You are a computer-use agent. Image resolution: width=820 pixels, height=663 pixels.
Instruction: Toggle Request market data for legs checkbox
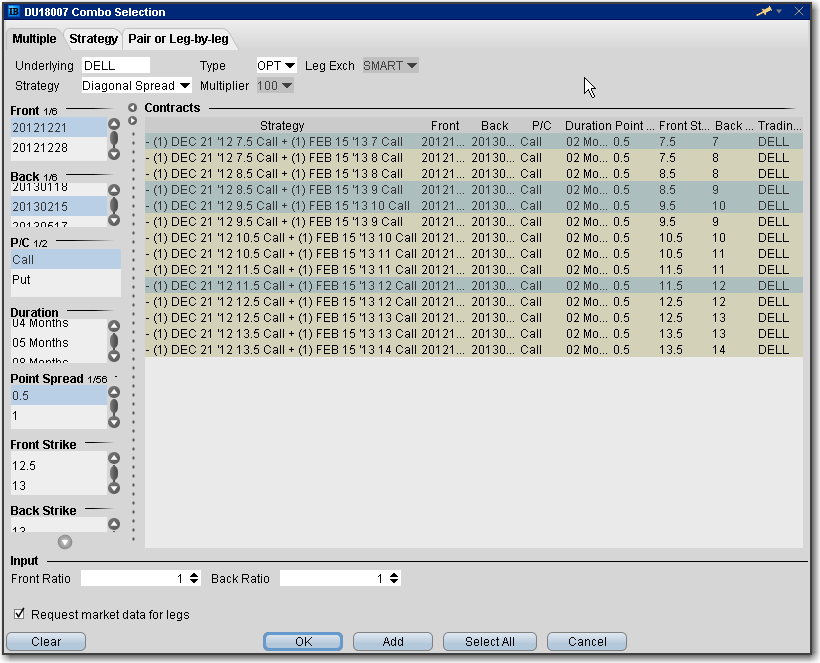tap(20, 614)
